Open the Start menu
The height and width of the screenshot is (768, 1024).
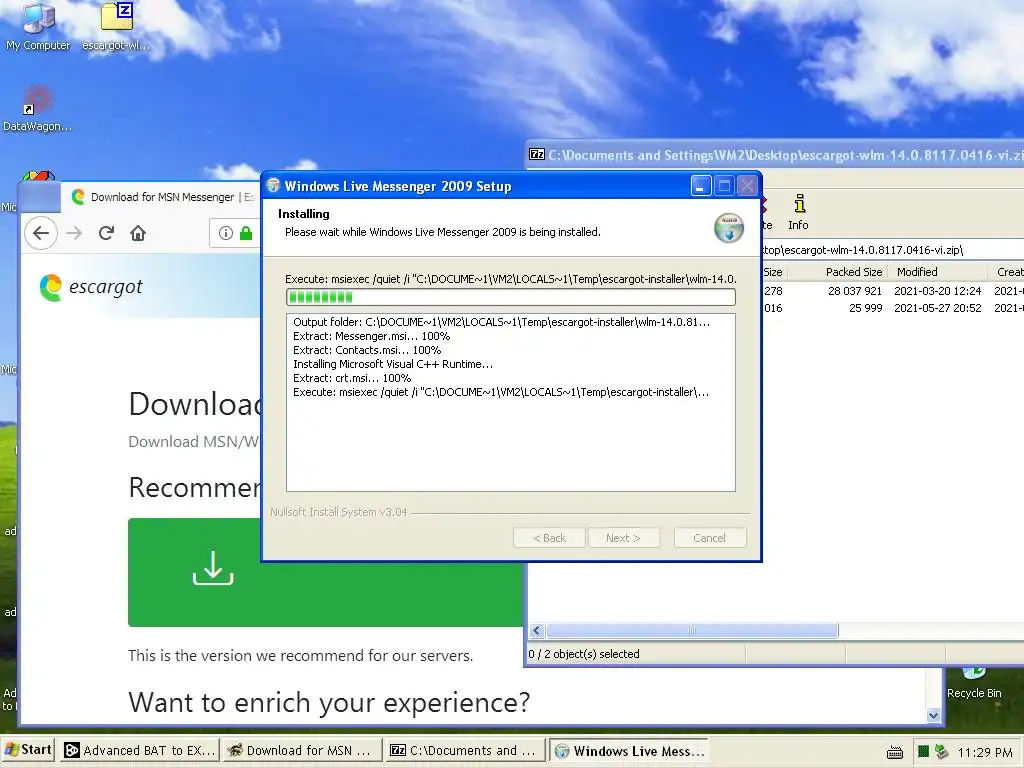27,750
